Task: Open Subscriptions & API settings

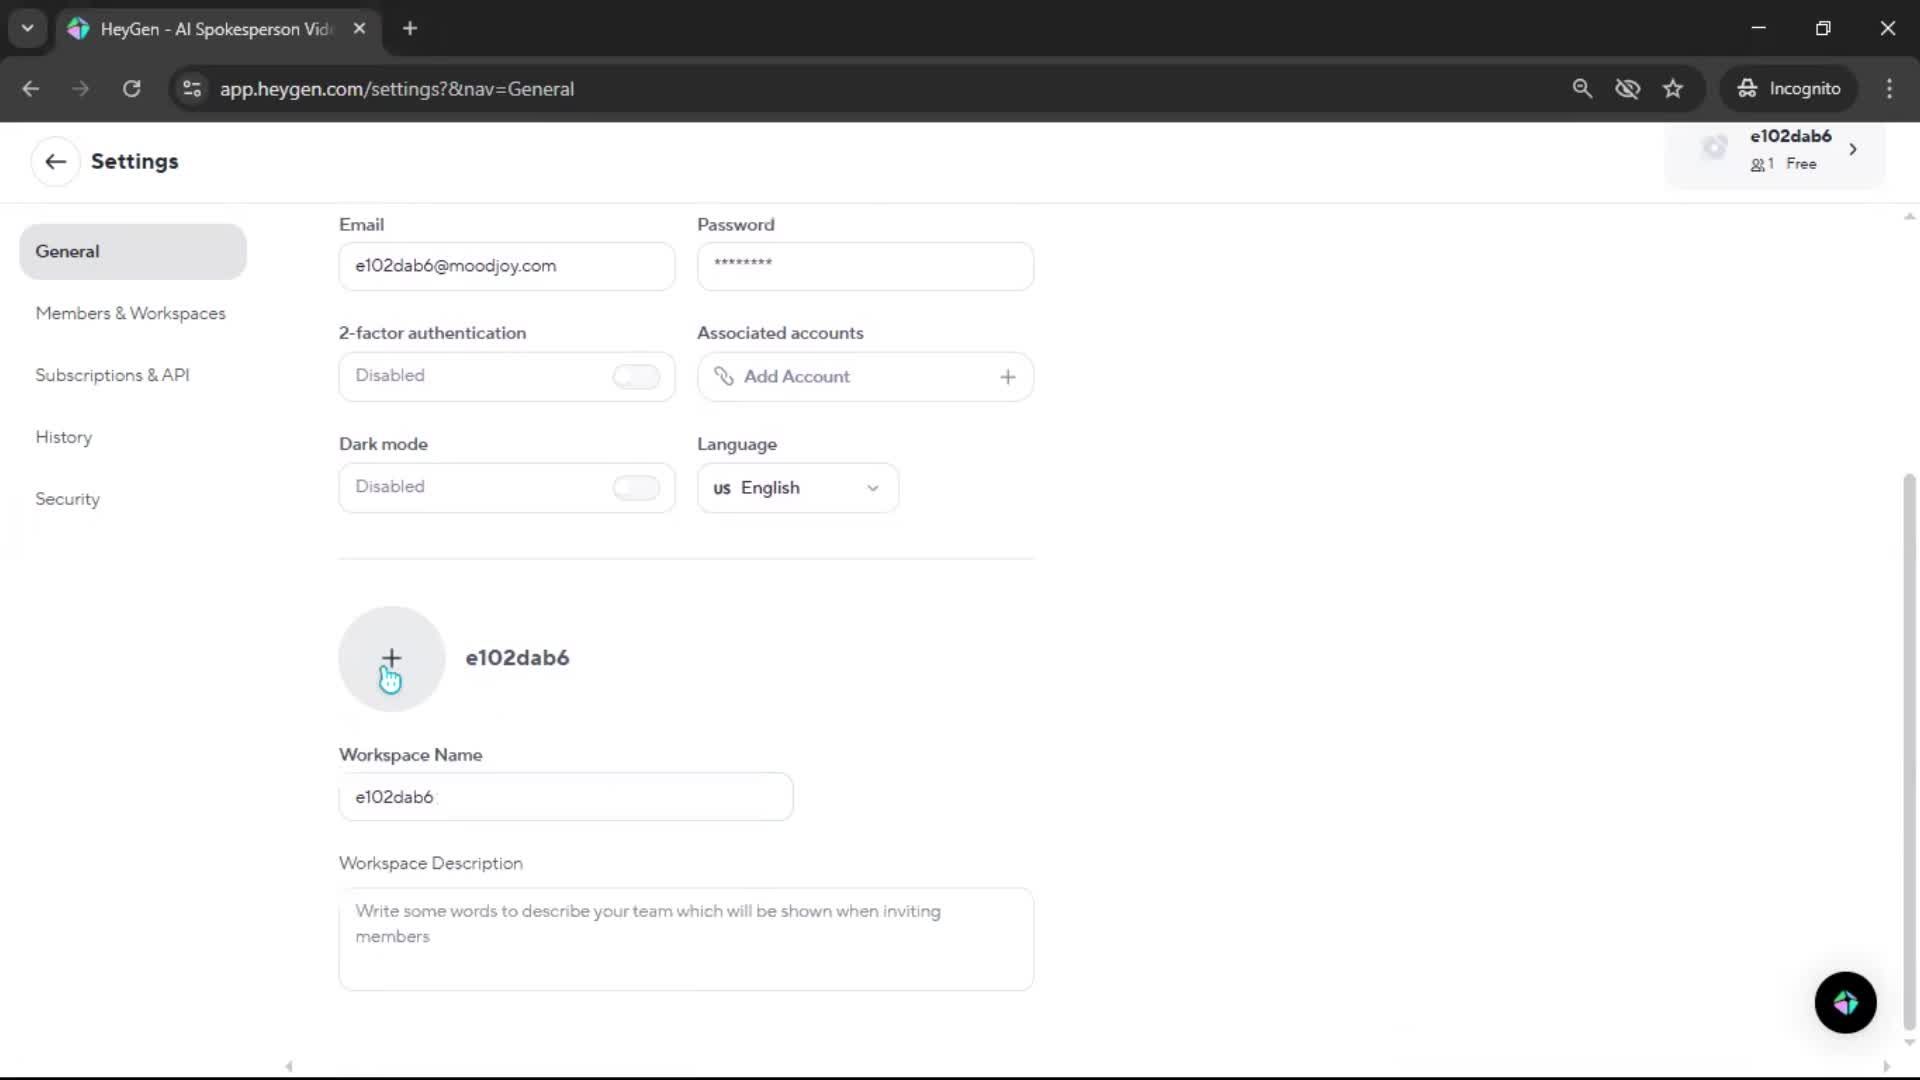Action: click(x=112, y=375)
